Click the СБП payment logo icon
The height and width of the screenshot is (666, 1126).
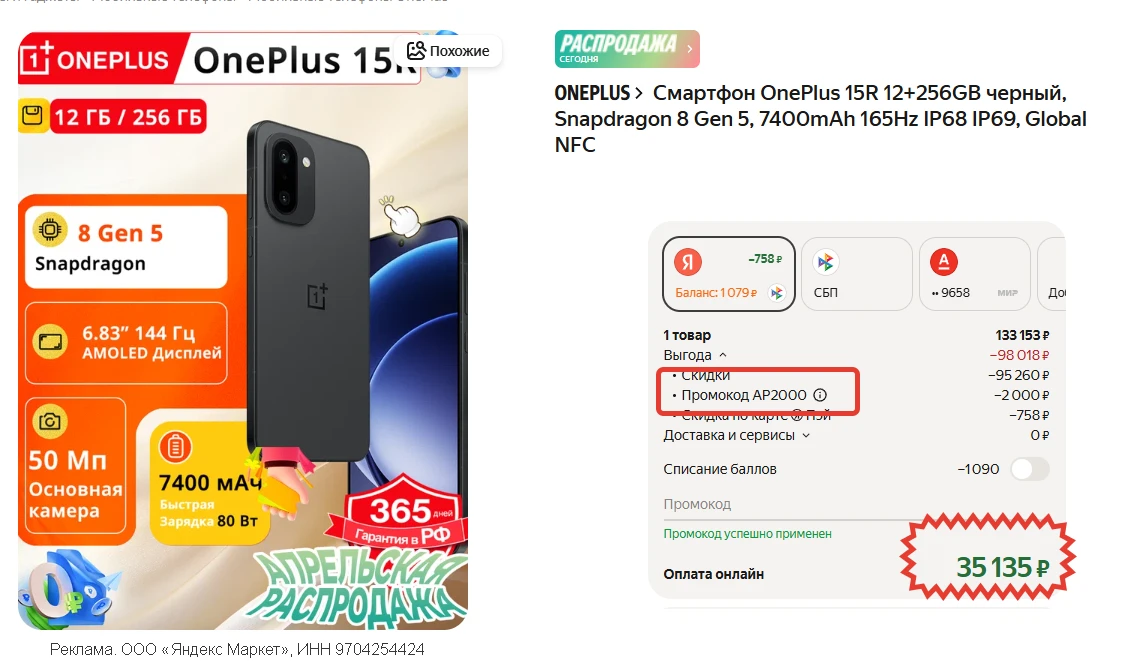[x=826, y=262]
